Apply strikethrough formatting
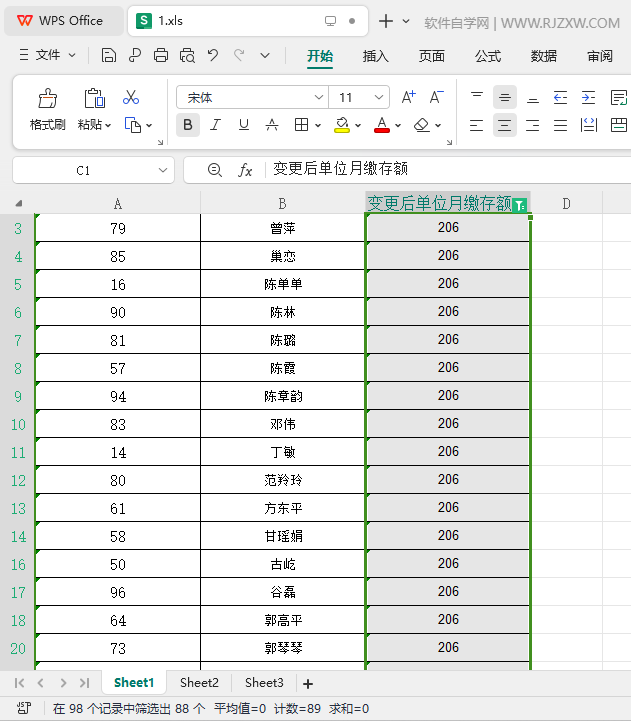This screenshot has height=721, width=631. pos(272,125)
